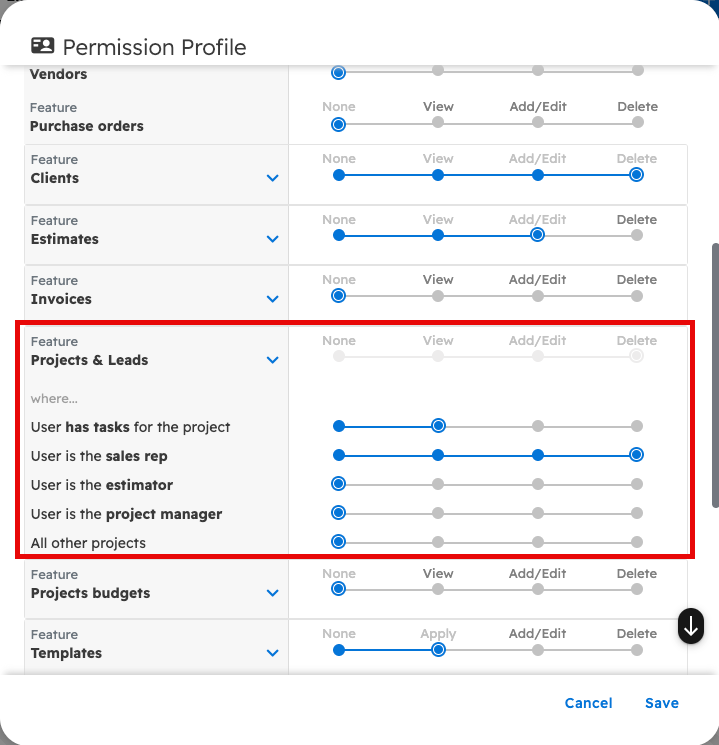719x745 pixels.
Task: Set Purchase orders permission to View
Action: (438, 123)
